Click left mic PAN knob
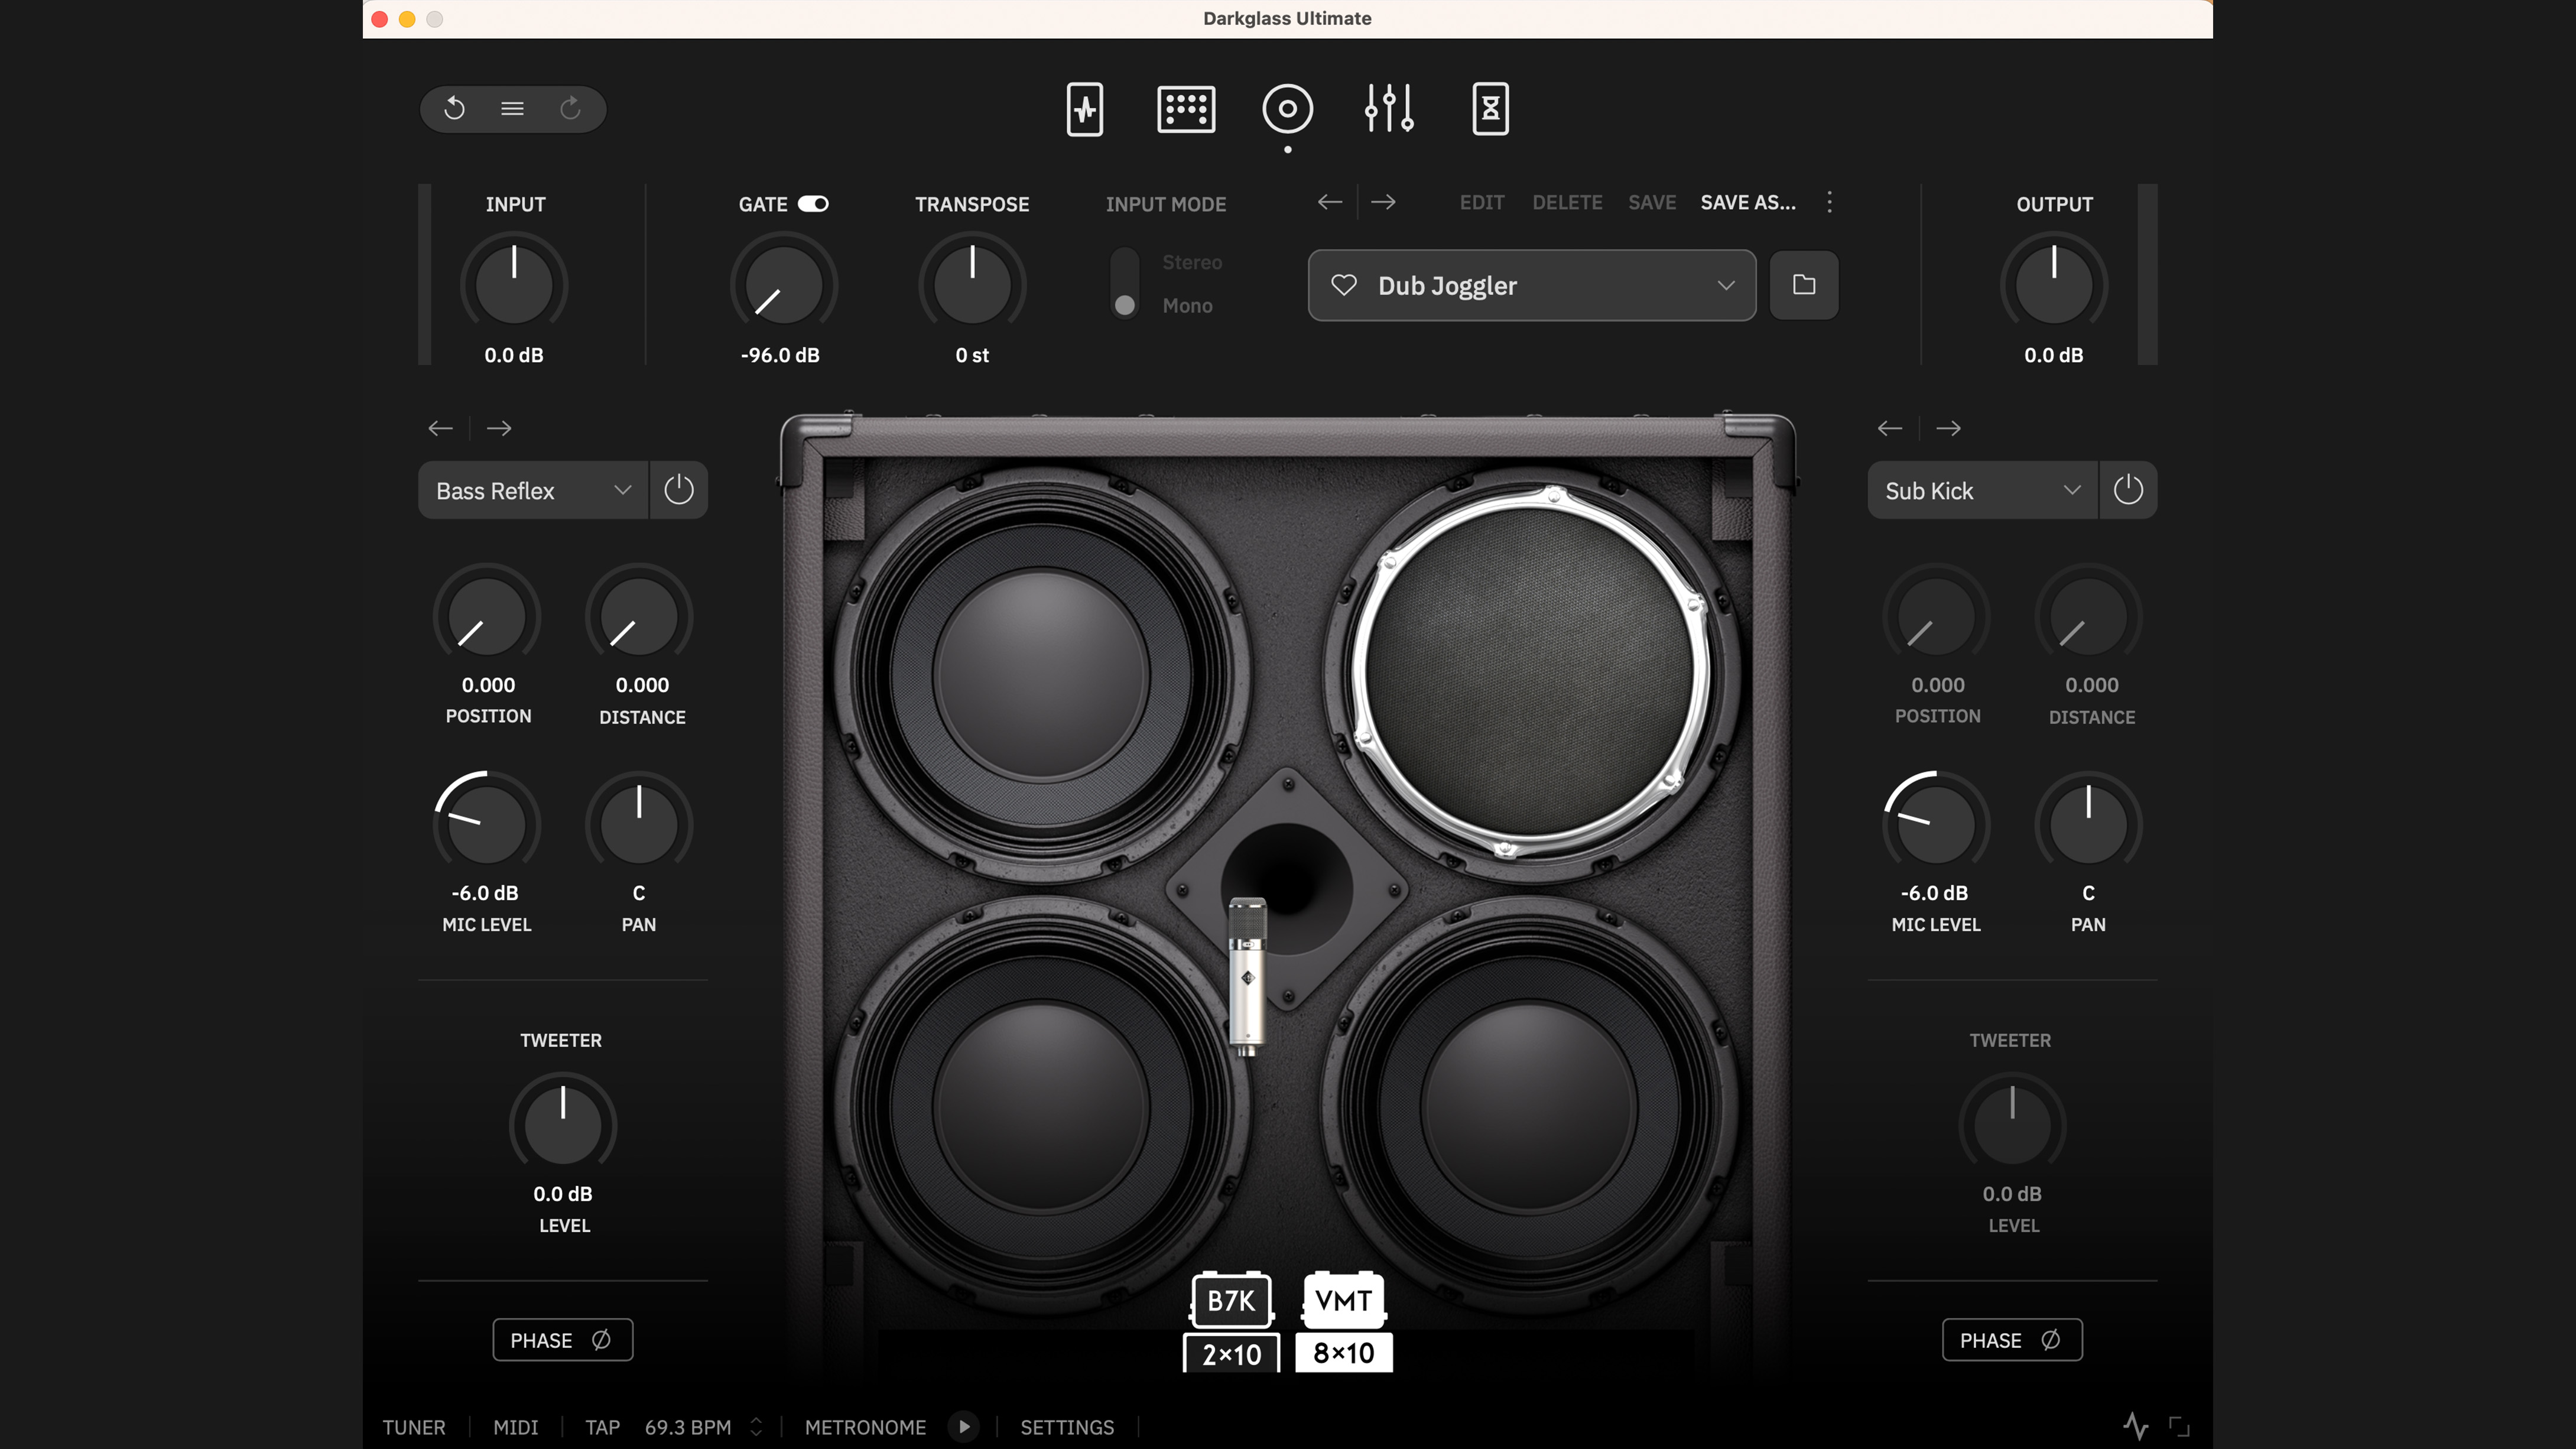Image resolution: width=2576 pixels, height=1449 pixels. pyautogui.click(x=639, y=824)
